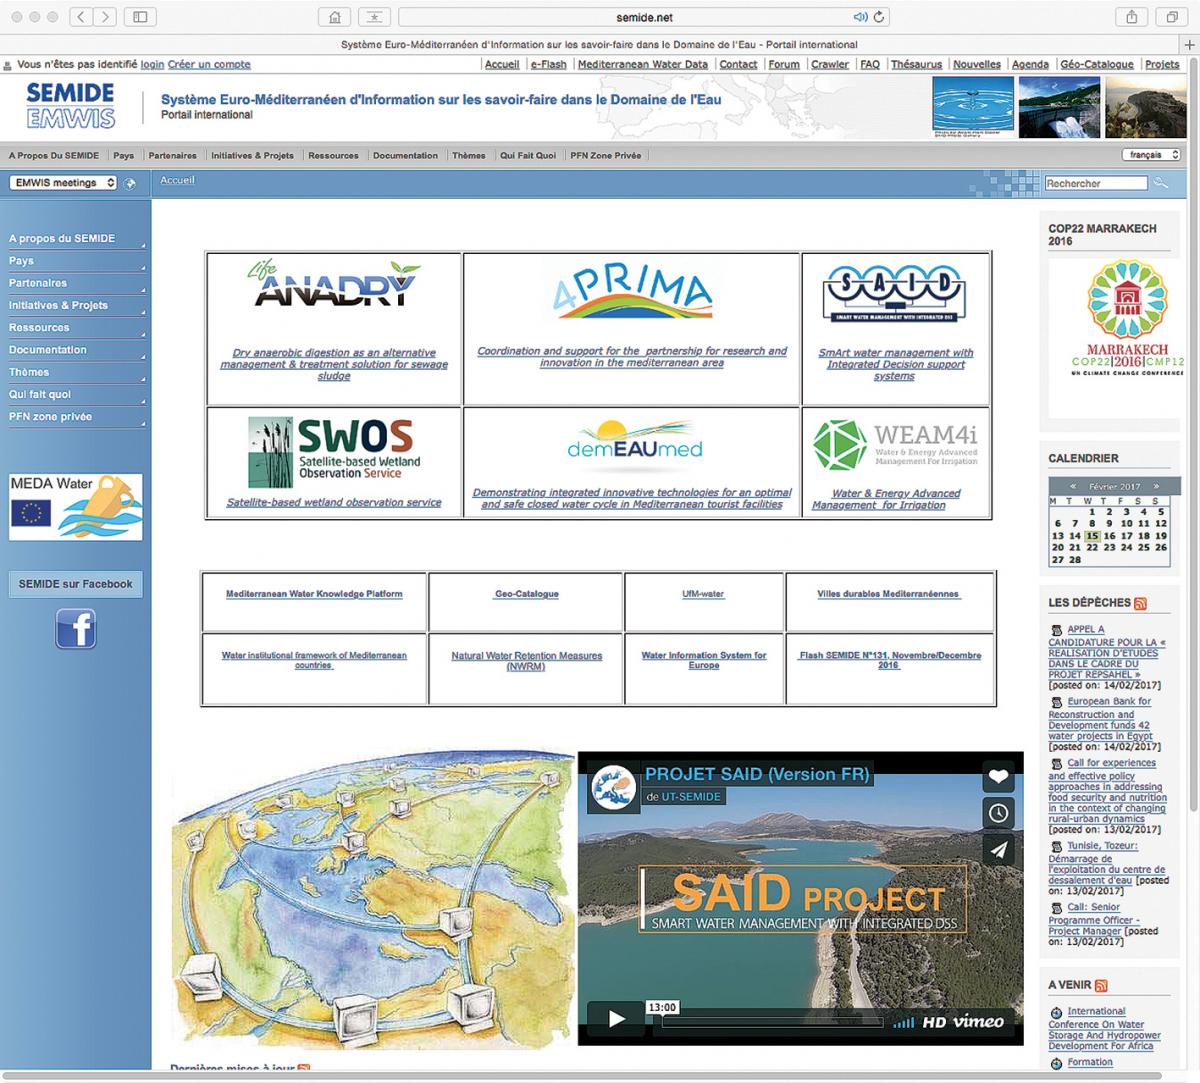
Task: Show Safari top sites bookmark icon
Action: [374, 17]
